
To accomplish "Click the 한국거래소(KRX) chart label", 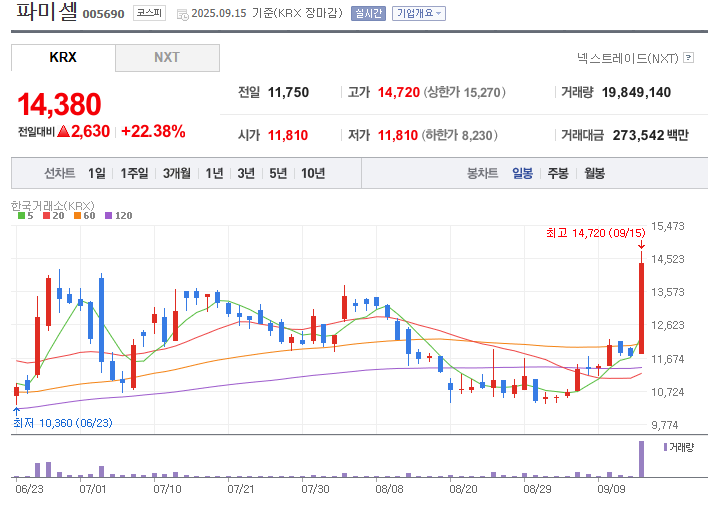I will pos(53,206).
